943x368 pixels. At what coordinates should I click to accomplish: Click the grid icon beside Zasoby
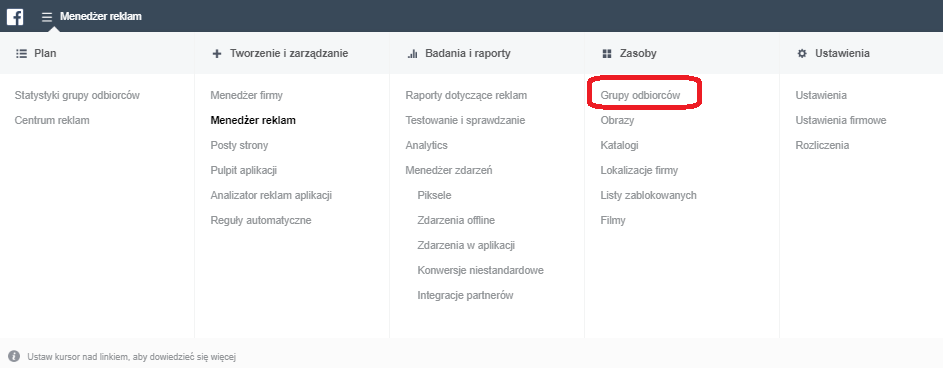point(607,54)
